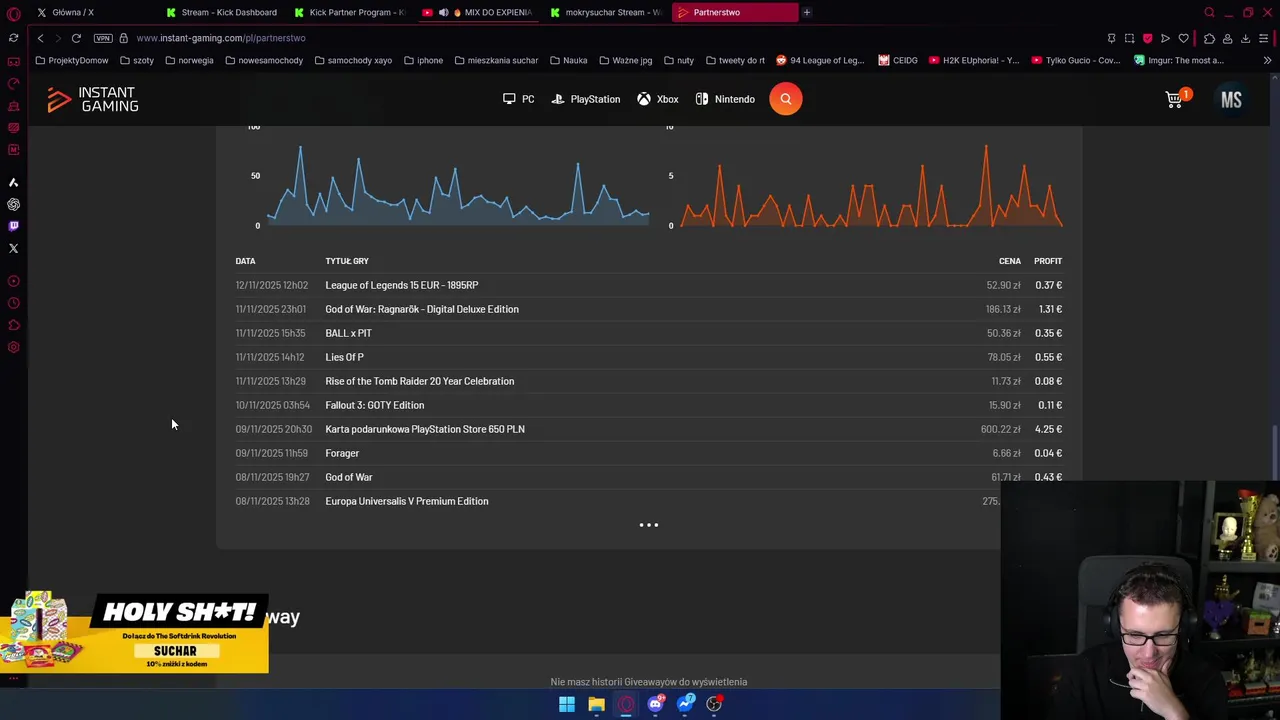Image resolution: width=1280 pixels, height=720 pixels.
Task: Open the Nintendo platform menu
Action: [725, 99]
